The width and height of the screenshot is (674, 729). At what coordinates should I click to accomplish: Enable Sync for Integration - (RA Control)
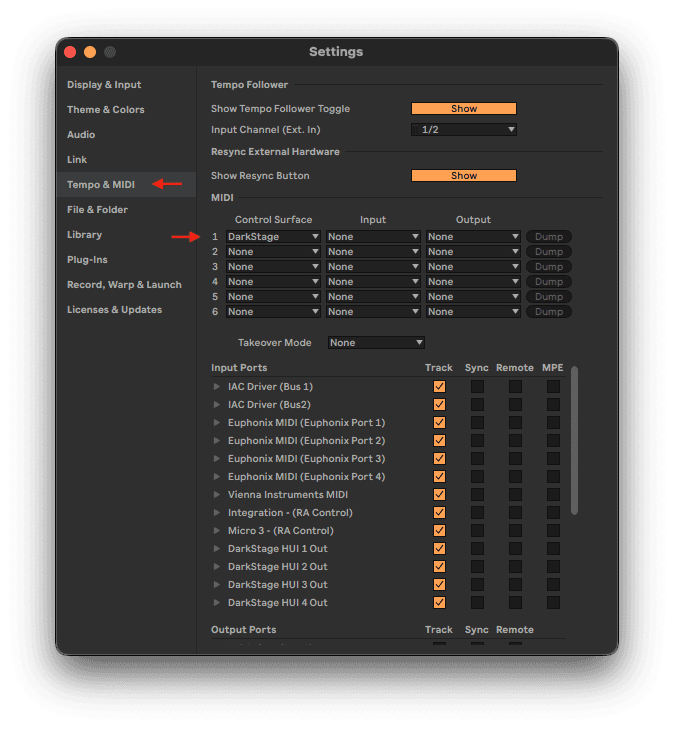point(477,512)
